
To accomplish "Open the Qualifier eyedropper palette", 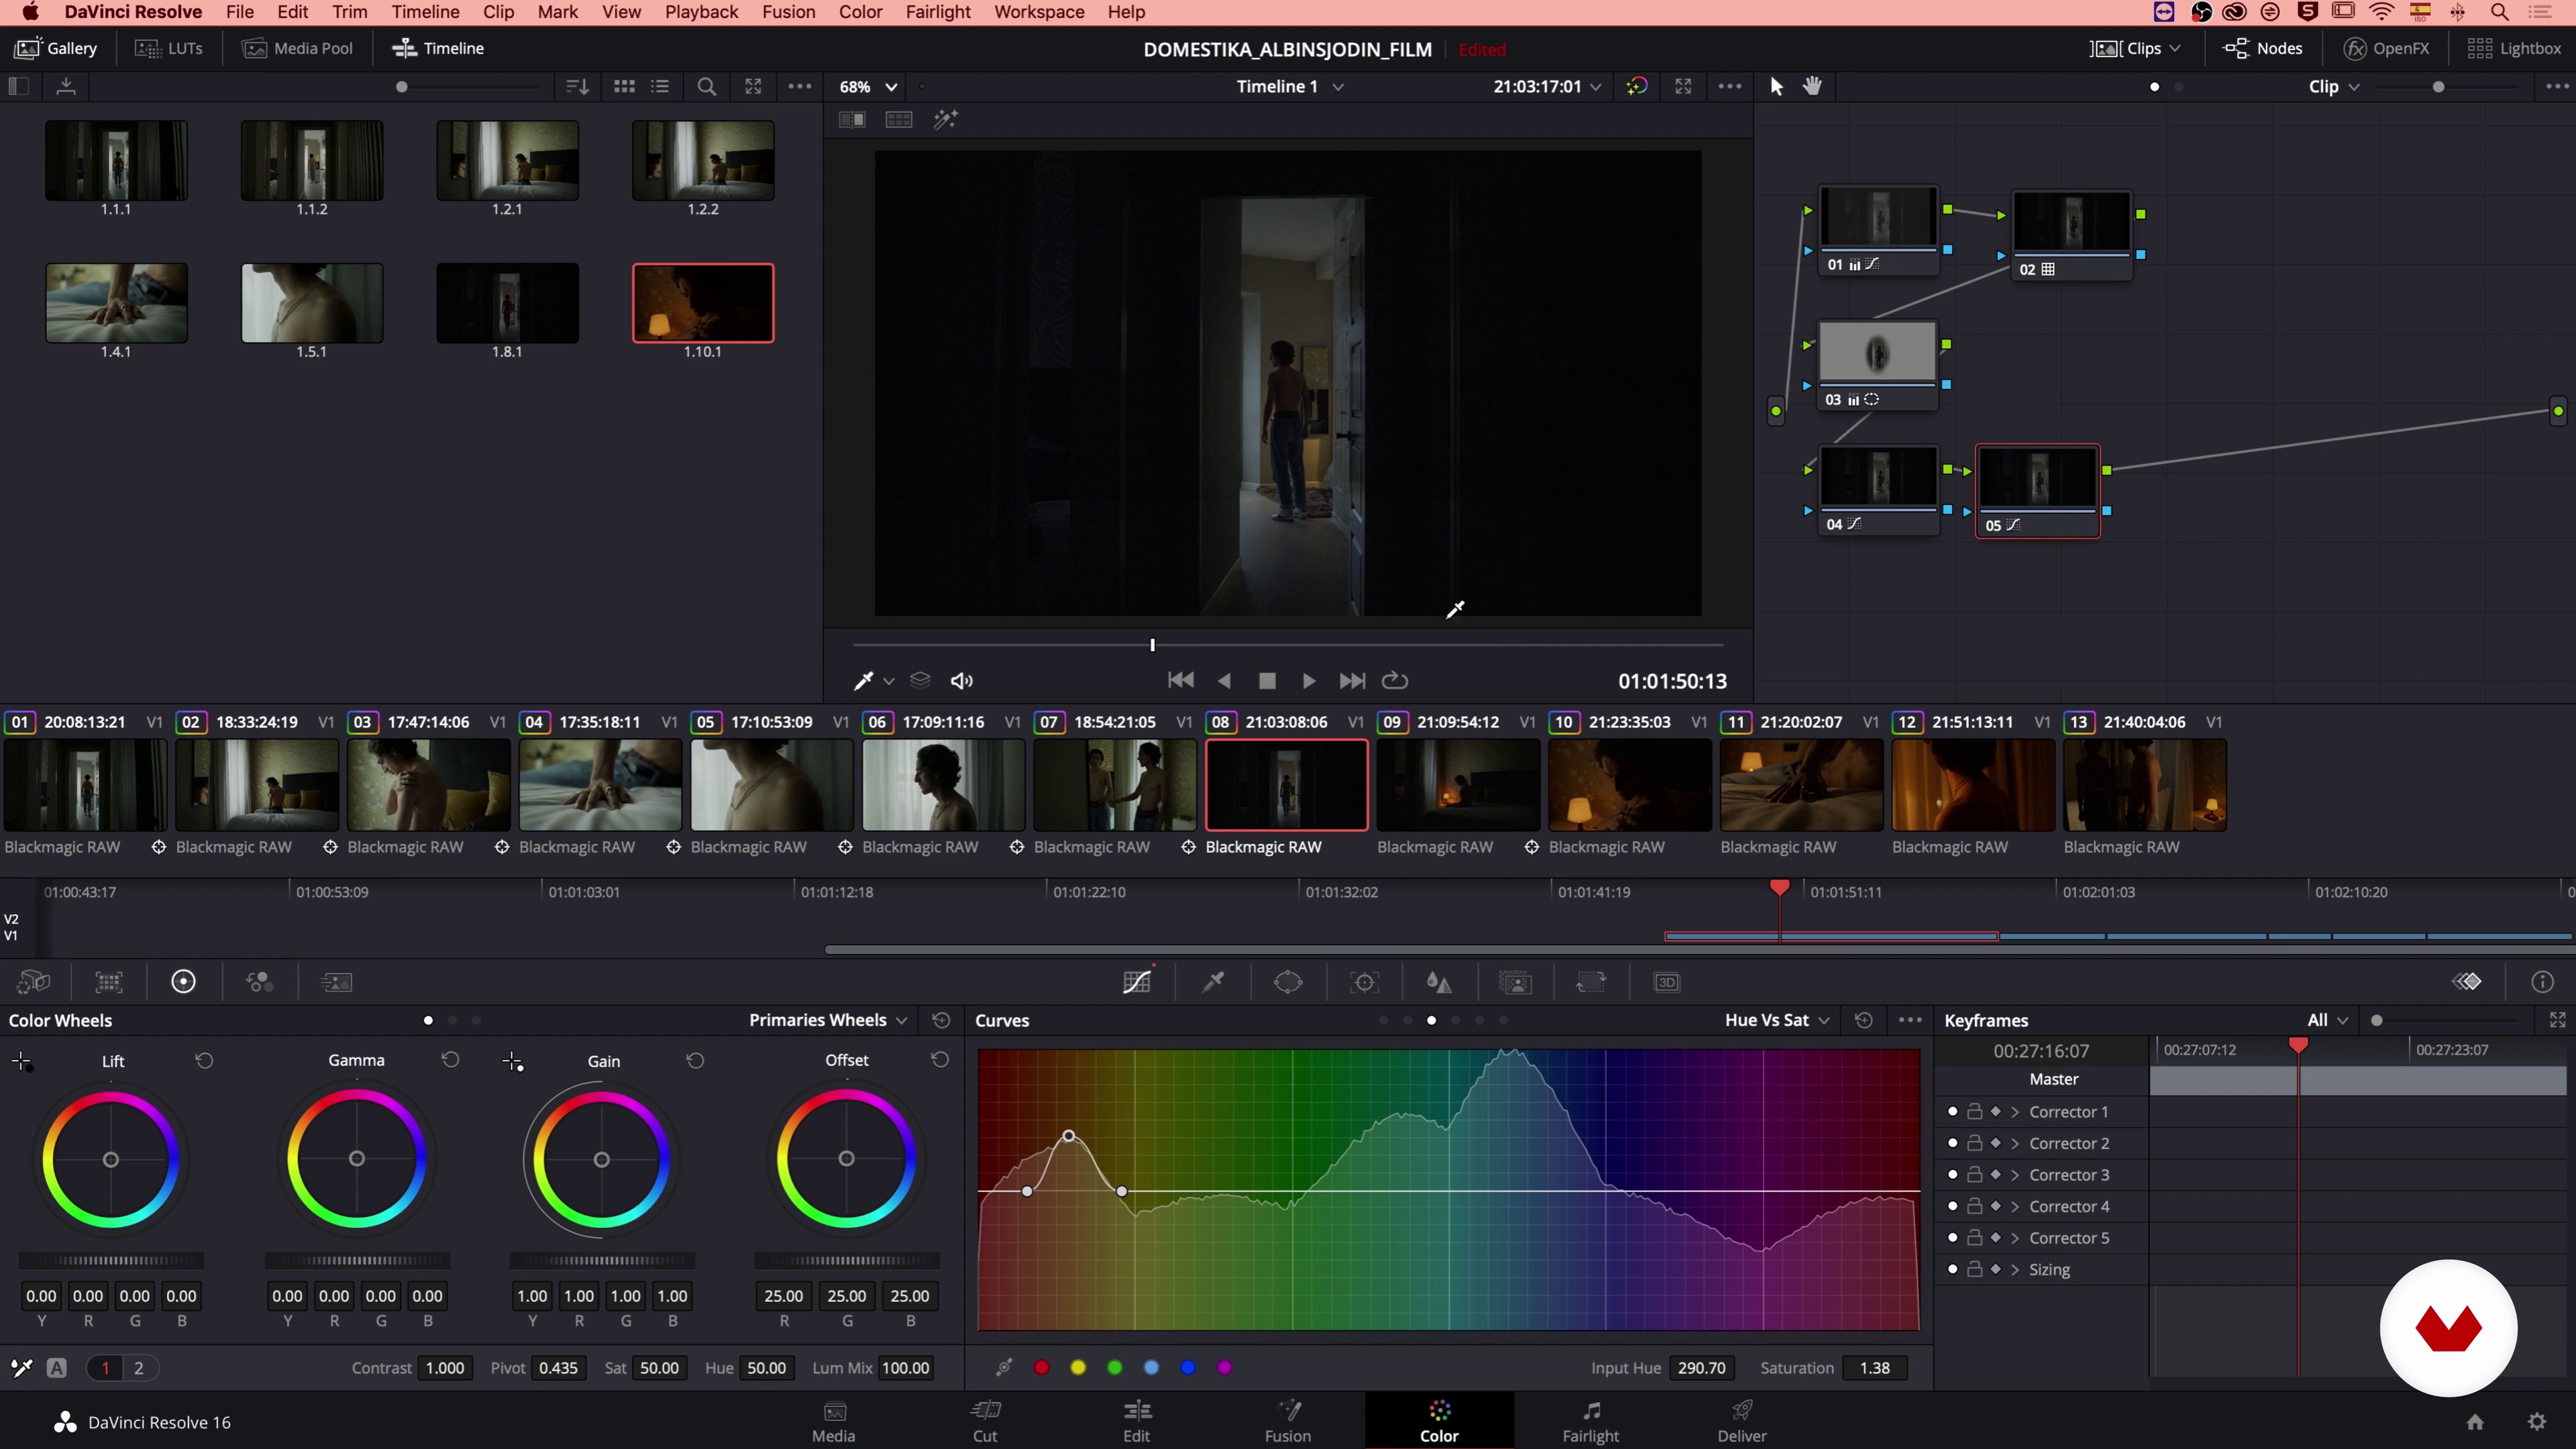I will click(1213, 982).
